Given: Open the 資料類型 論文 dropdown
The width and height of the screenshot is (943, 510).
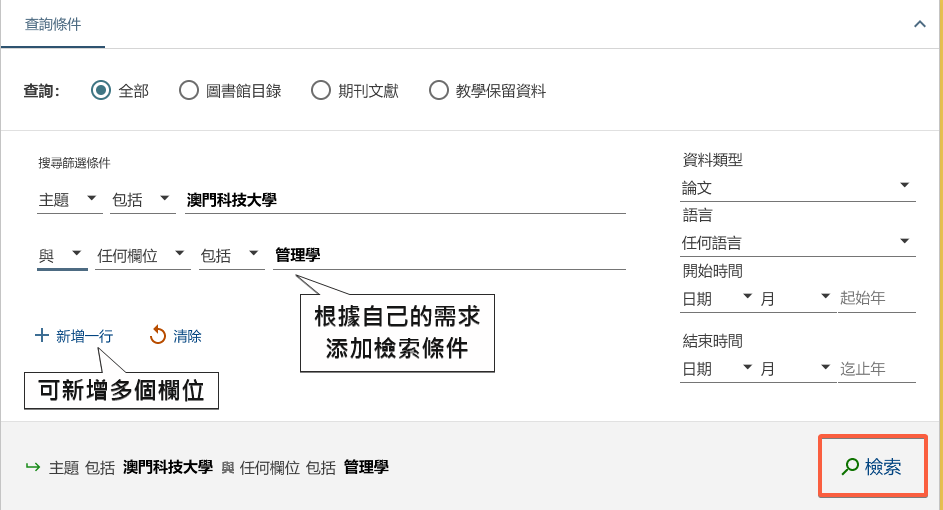Looking at the screenshot, I should 797,187.
